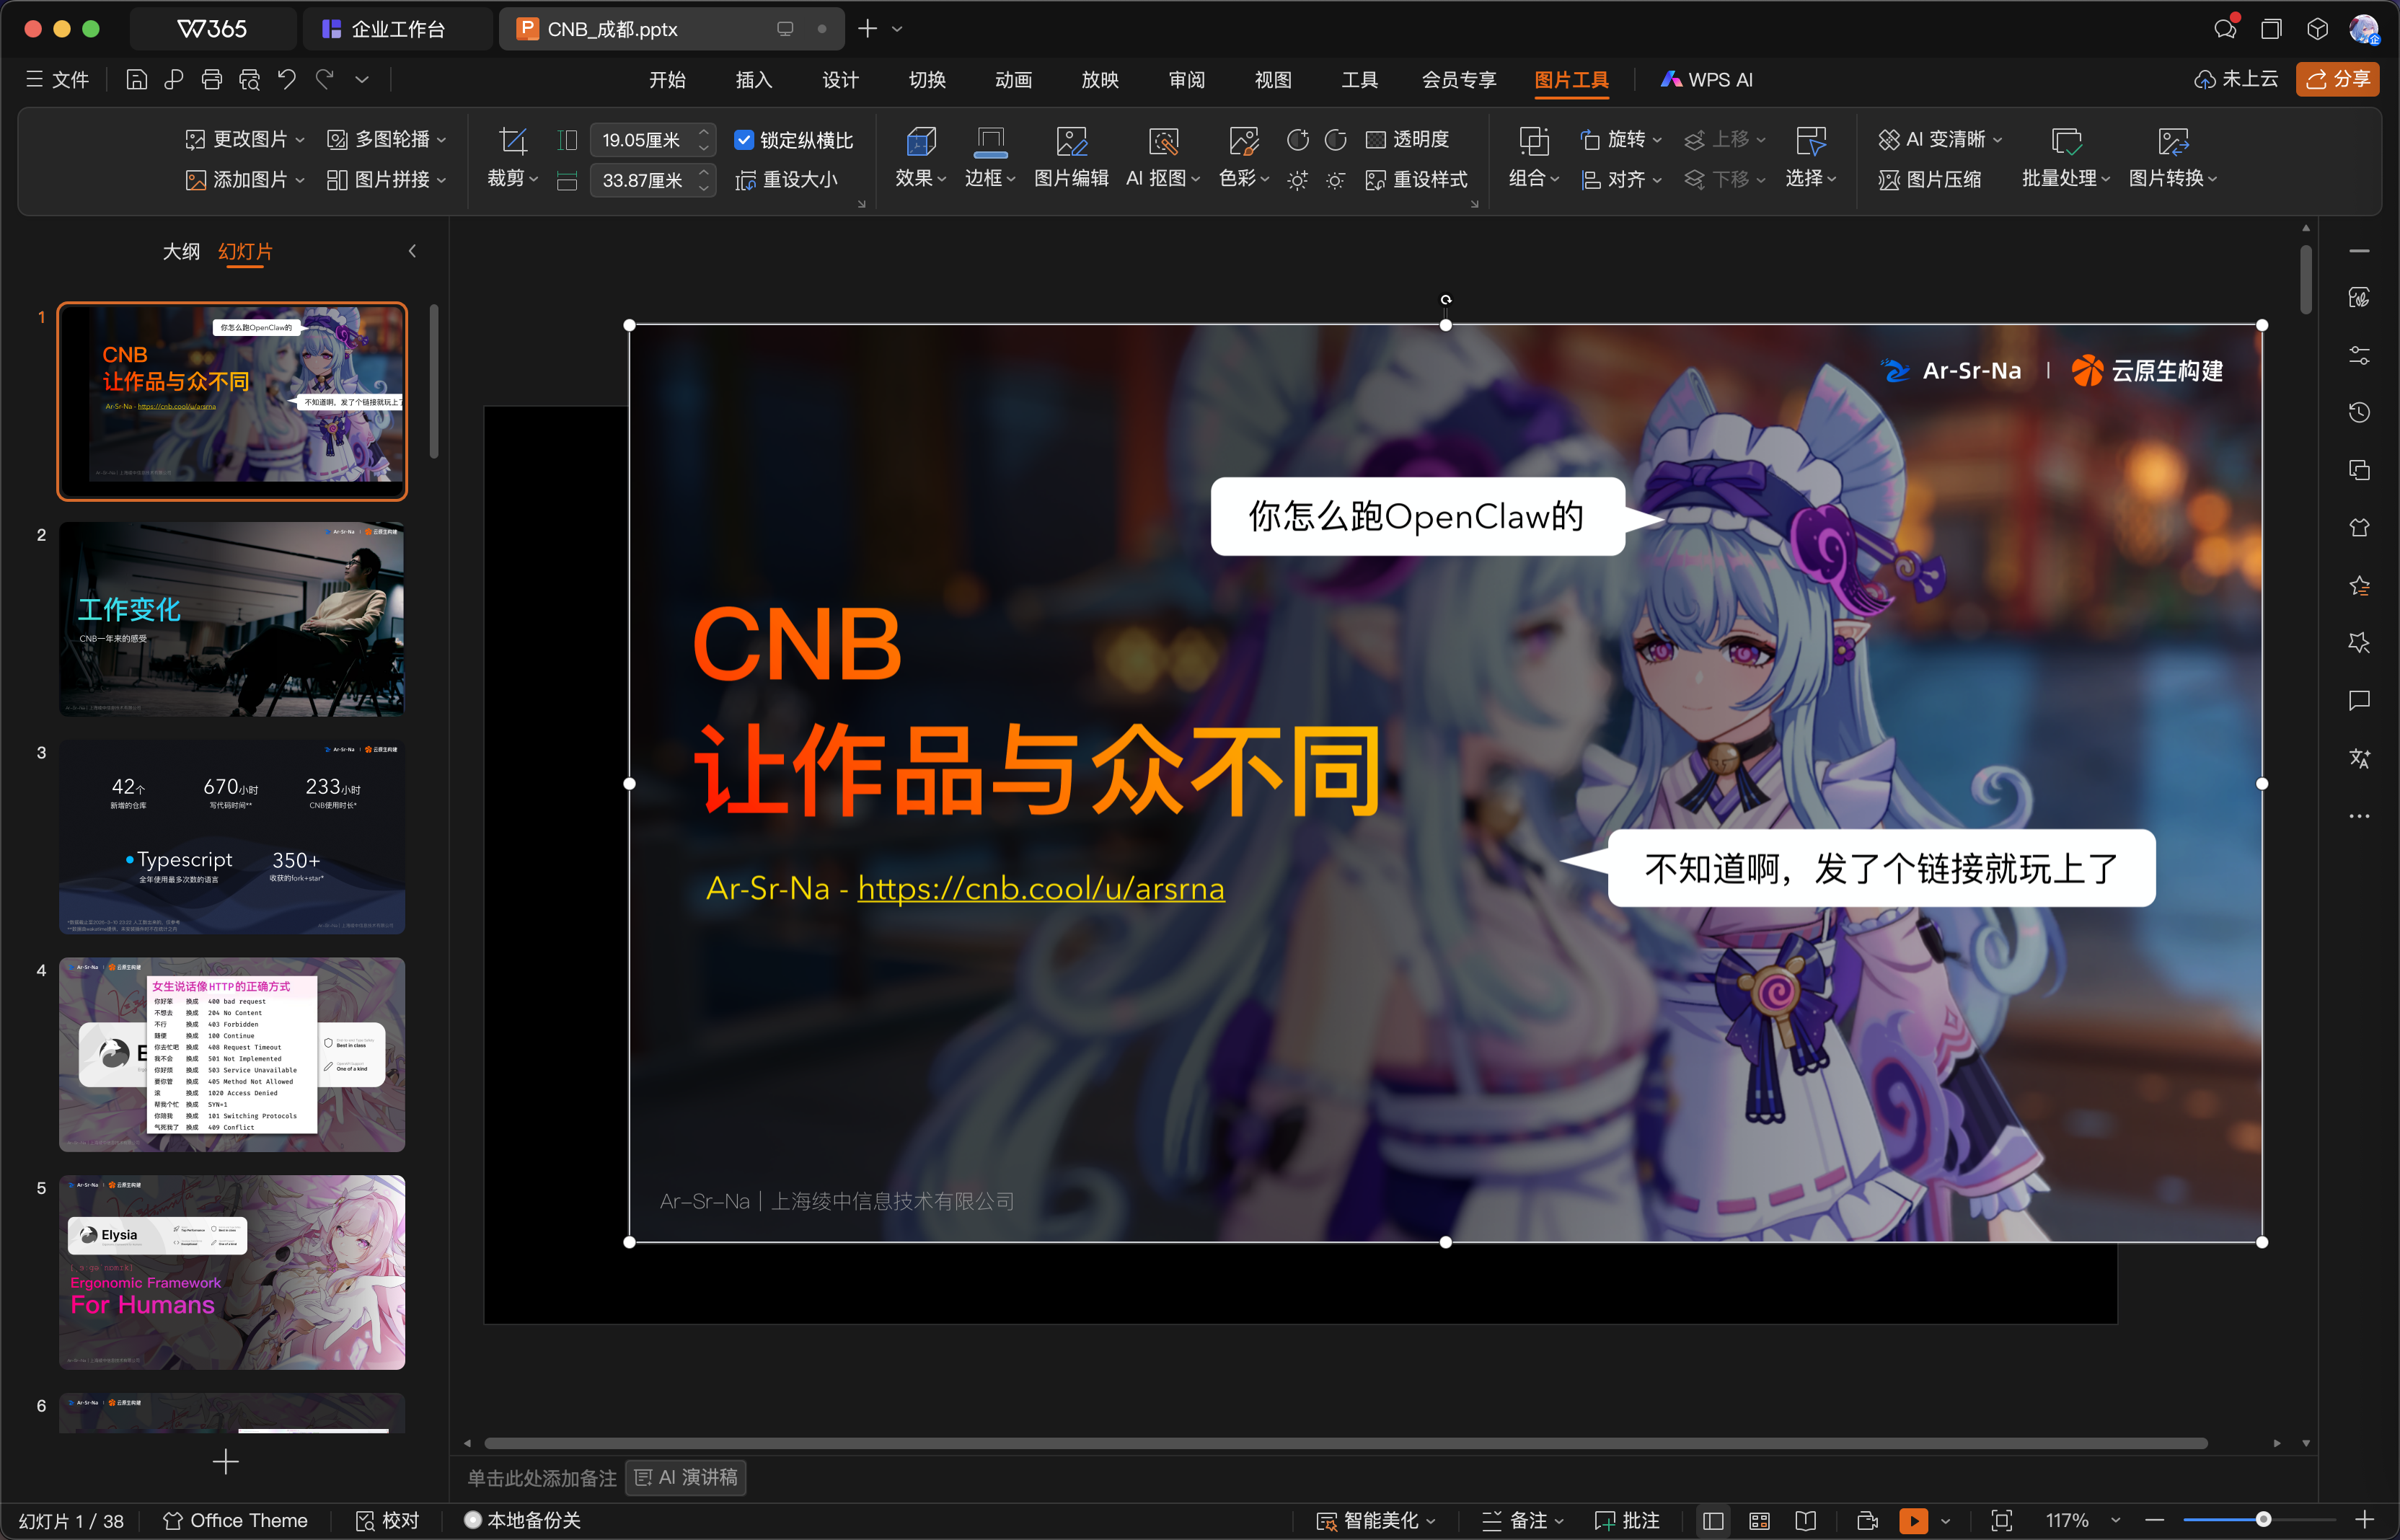Select slide 2 thumbnail 工作变化
This screenshot has height=1540, width=2400.
click(232, 619)
